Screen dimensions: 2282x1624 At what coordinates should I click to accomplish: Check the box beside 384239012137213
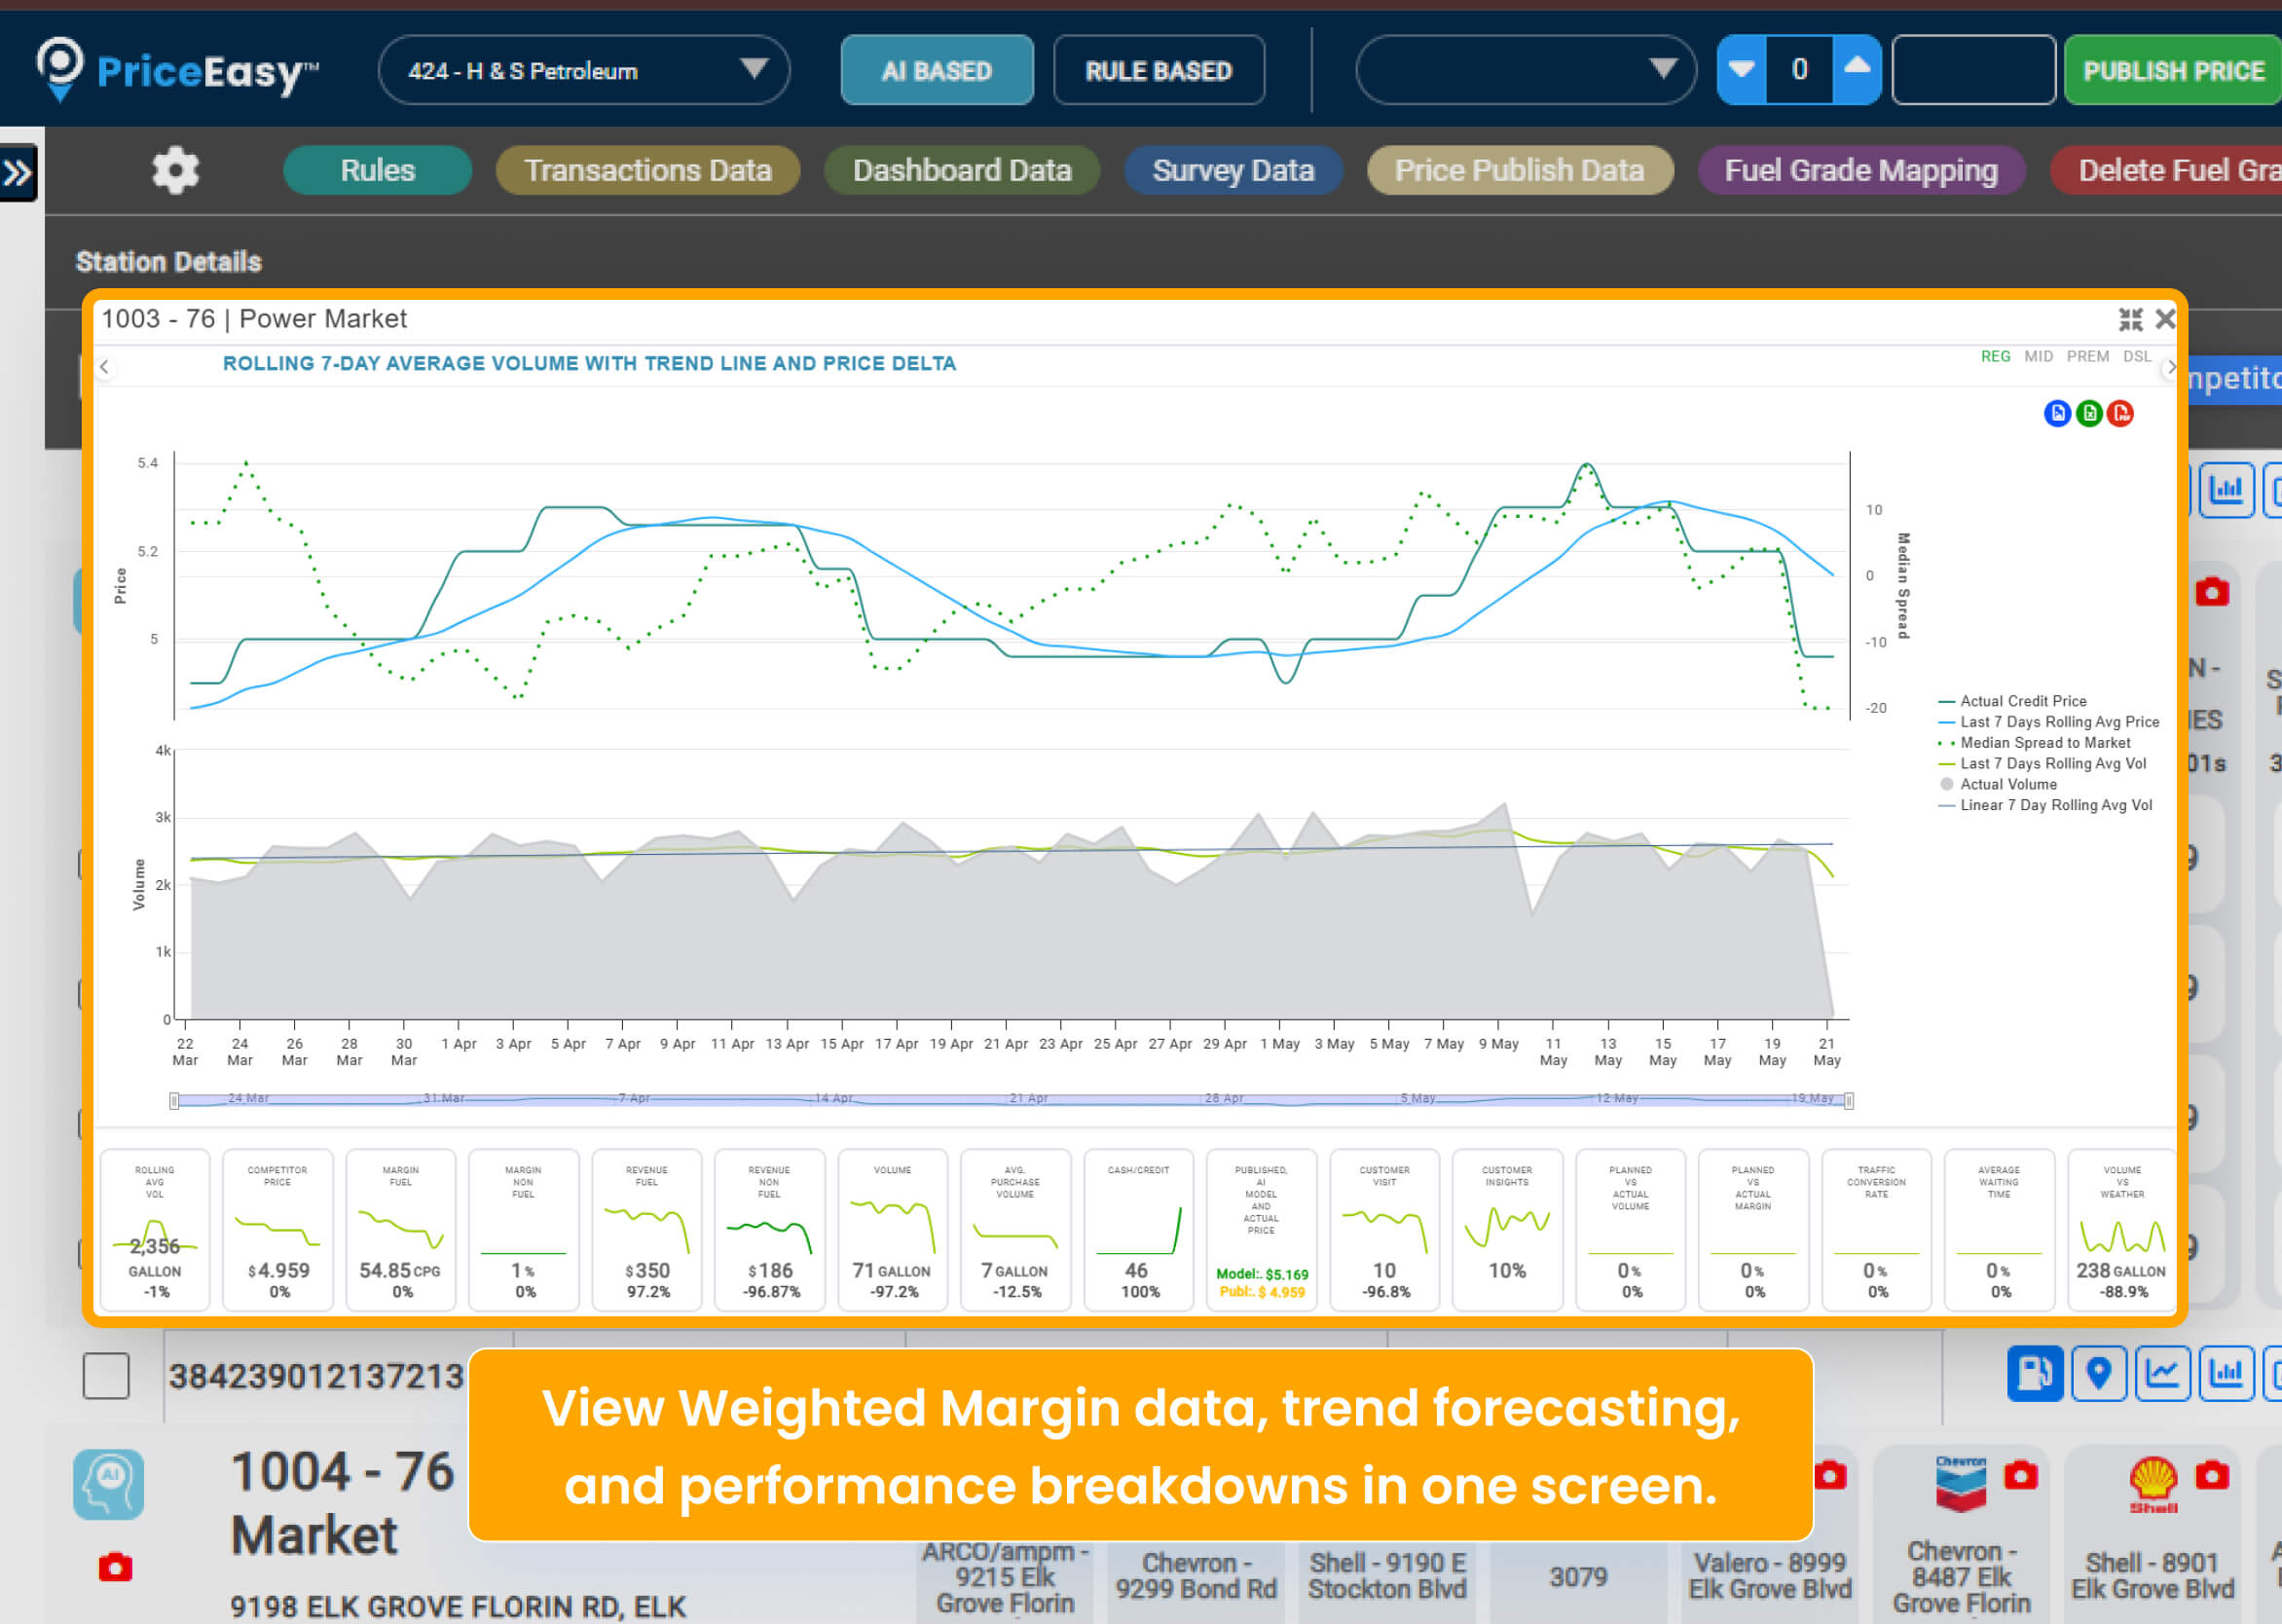coord(106,1376)
